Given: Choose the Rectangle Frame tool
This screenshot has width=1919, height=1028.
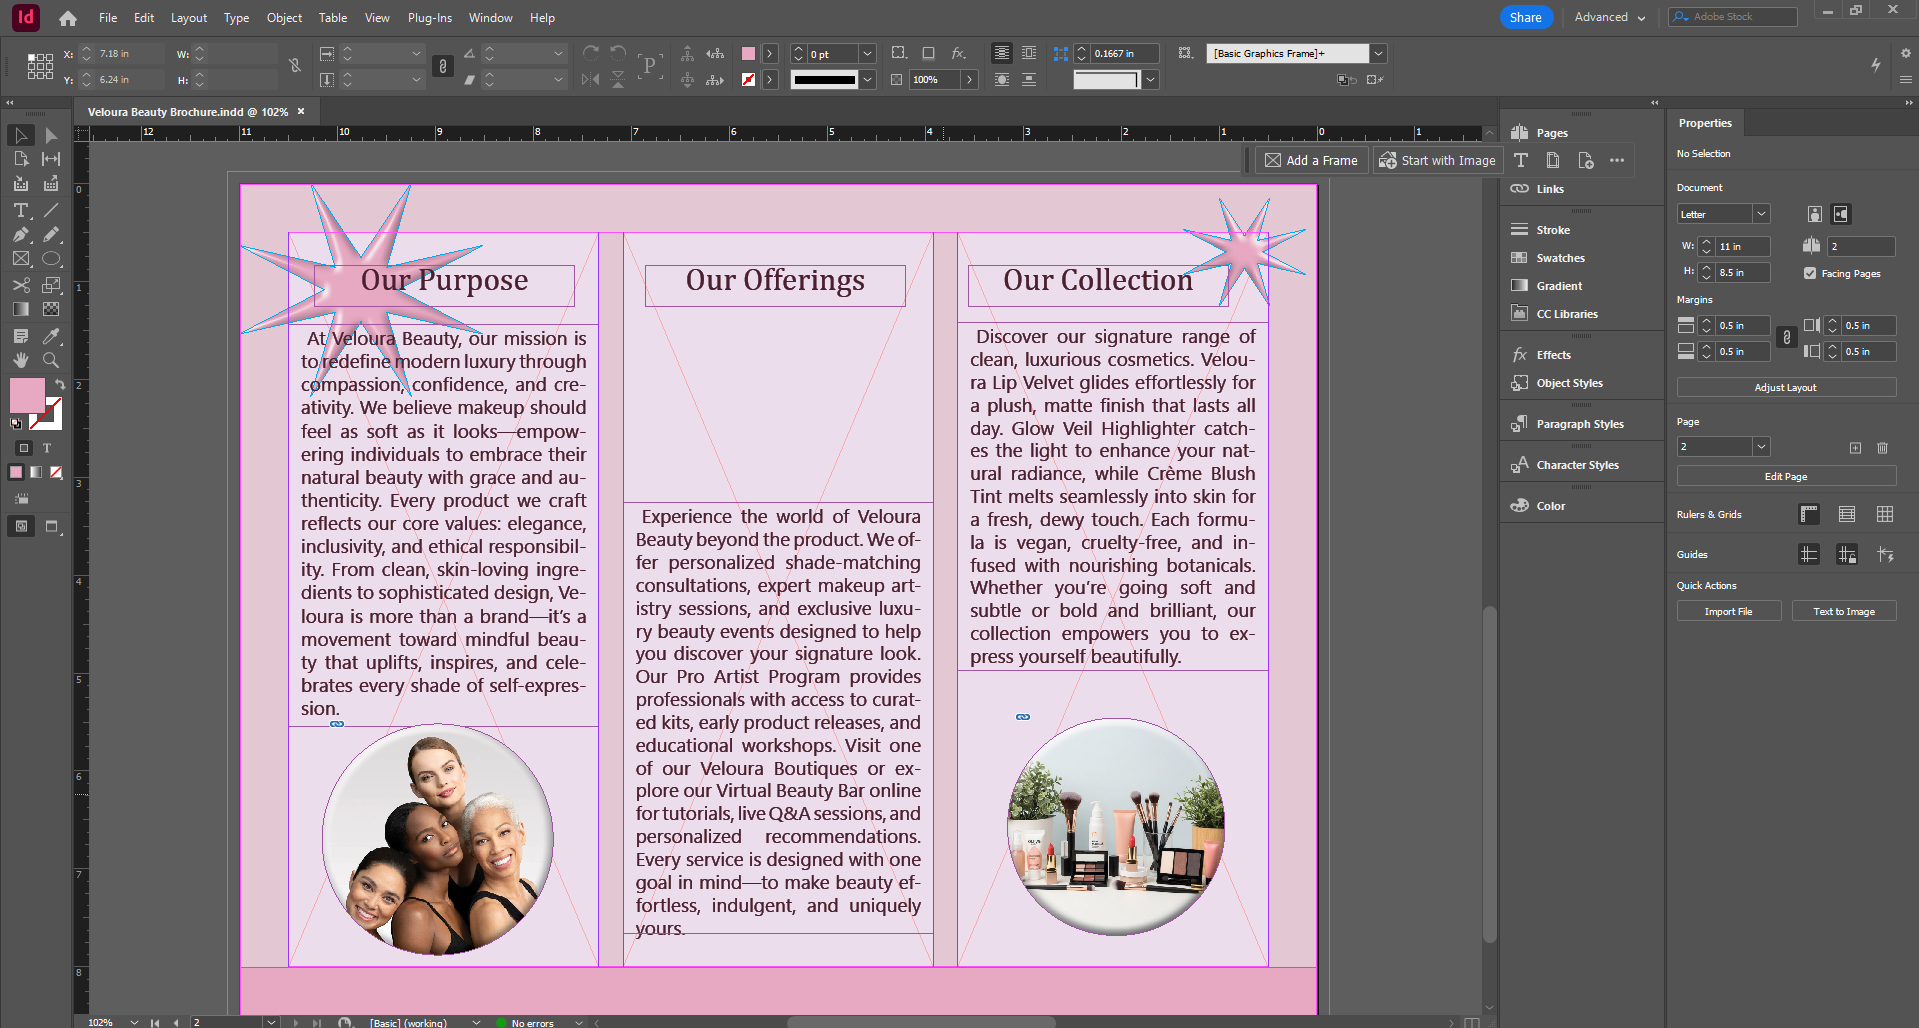Looking at the screenshot, I should tap(21, 259).
